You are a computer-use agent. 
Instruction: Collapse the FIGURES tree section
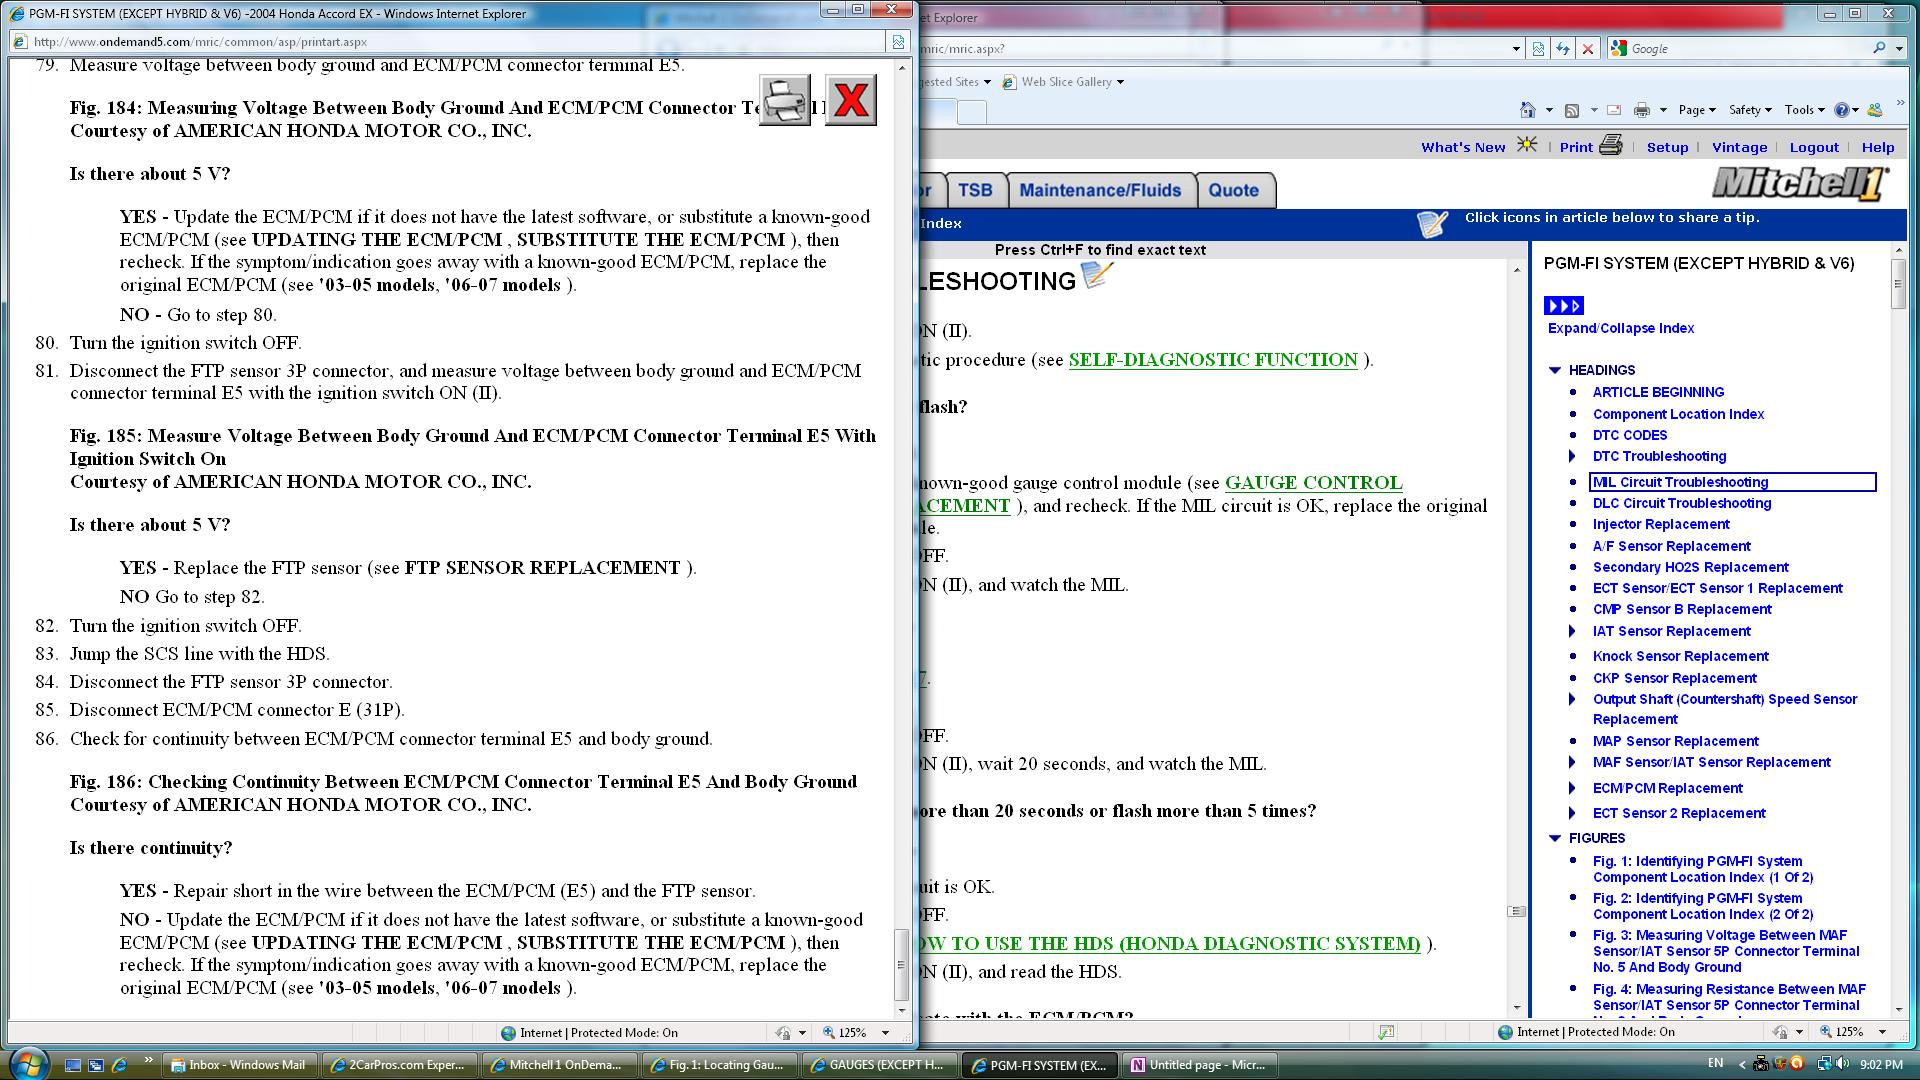click(1555, 838)
